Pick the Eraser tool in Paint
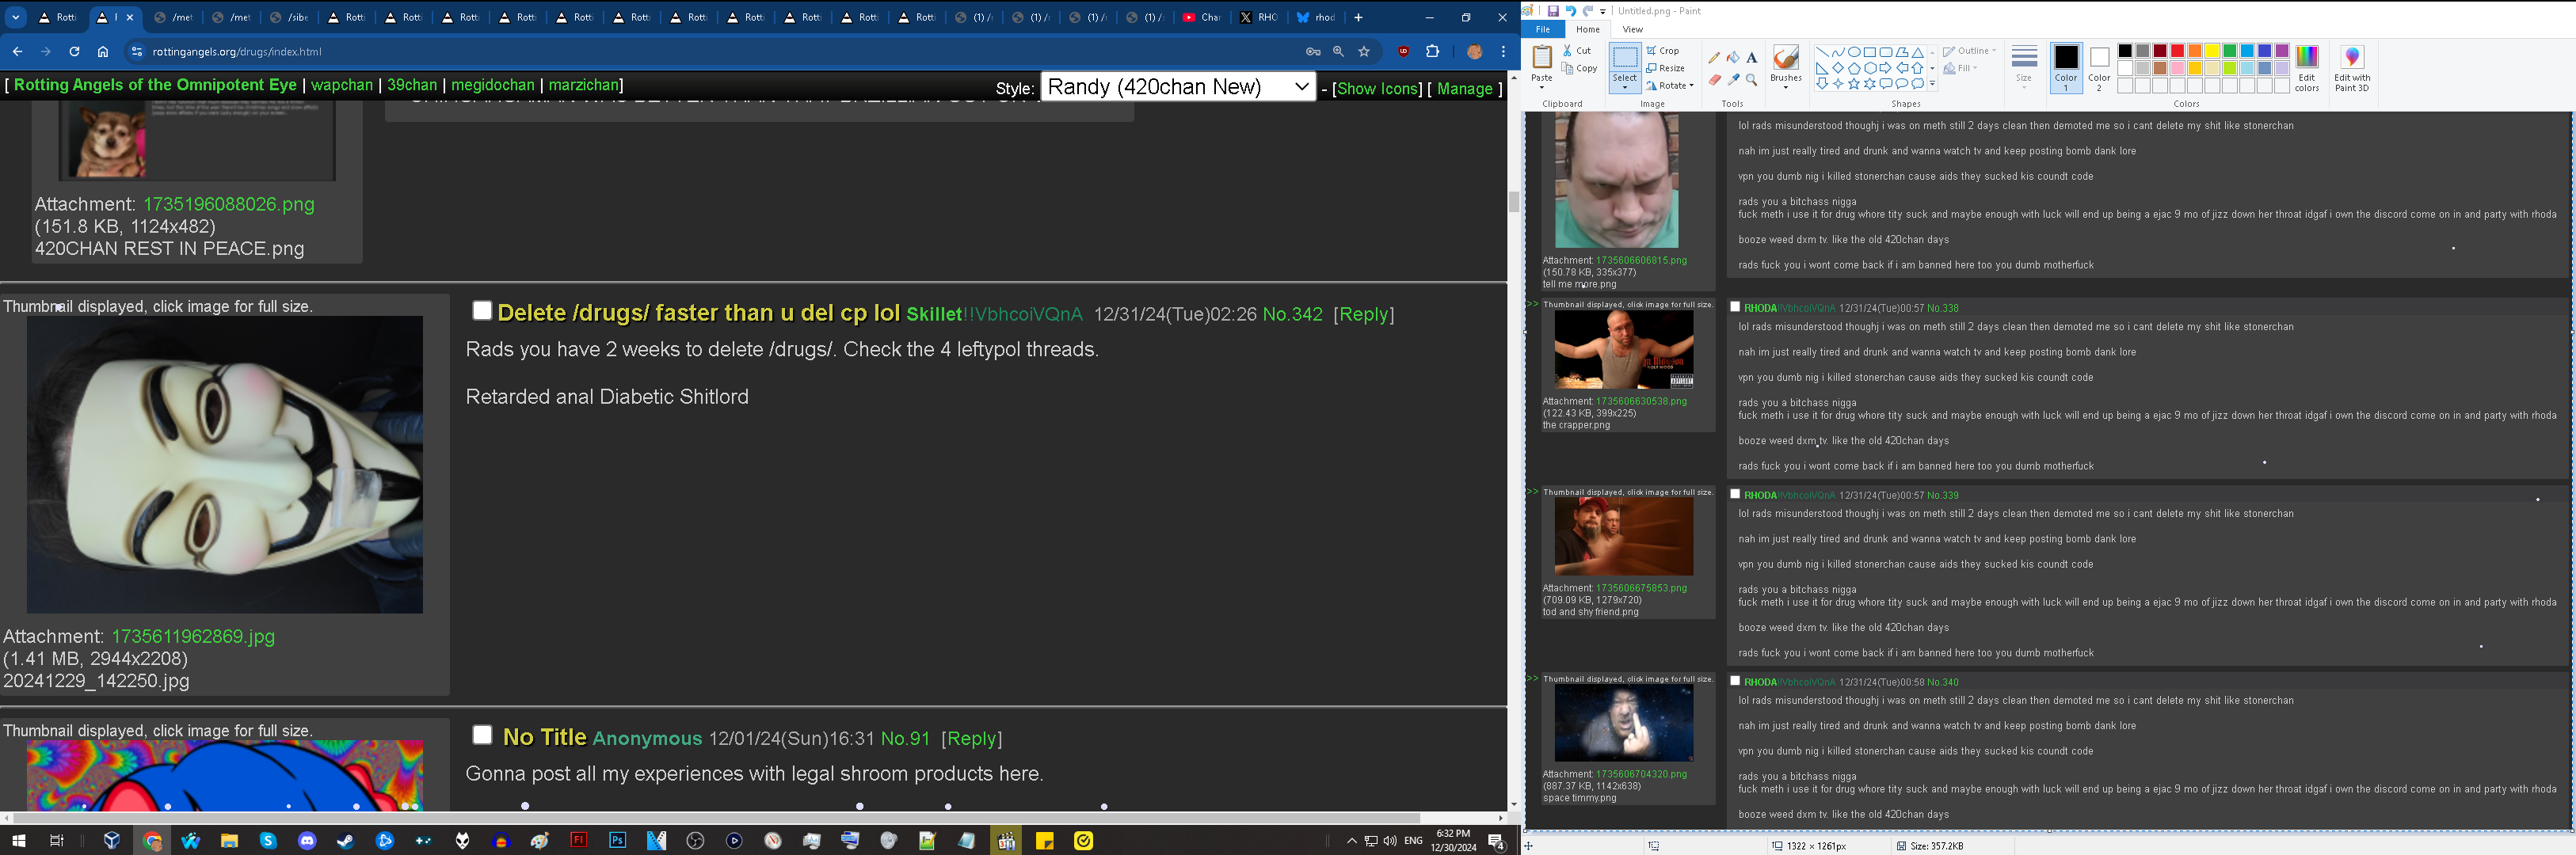The width and height of the screenshot is (2576, 855). tap(1714, 79)
